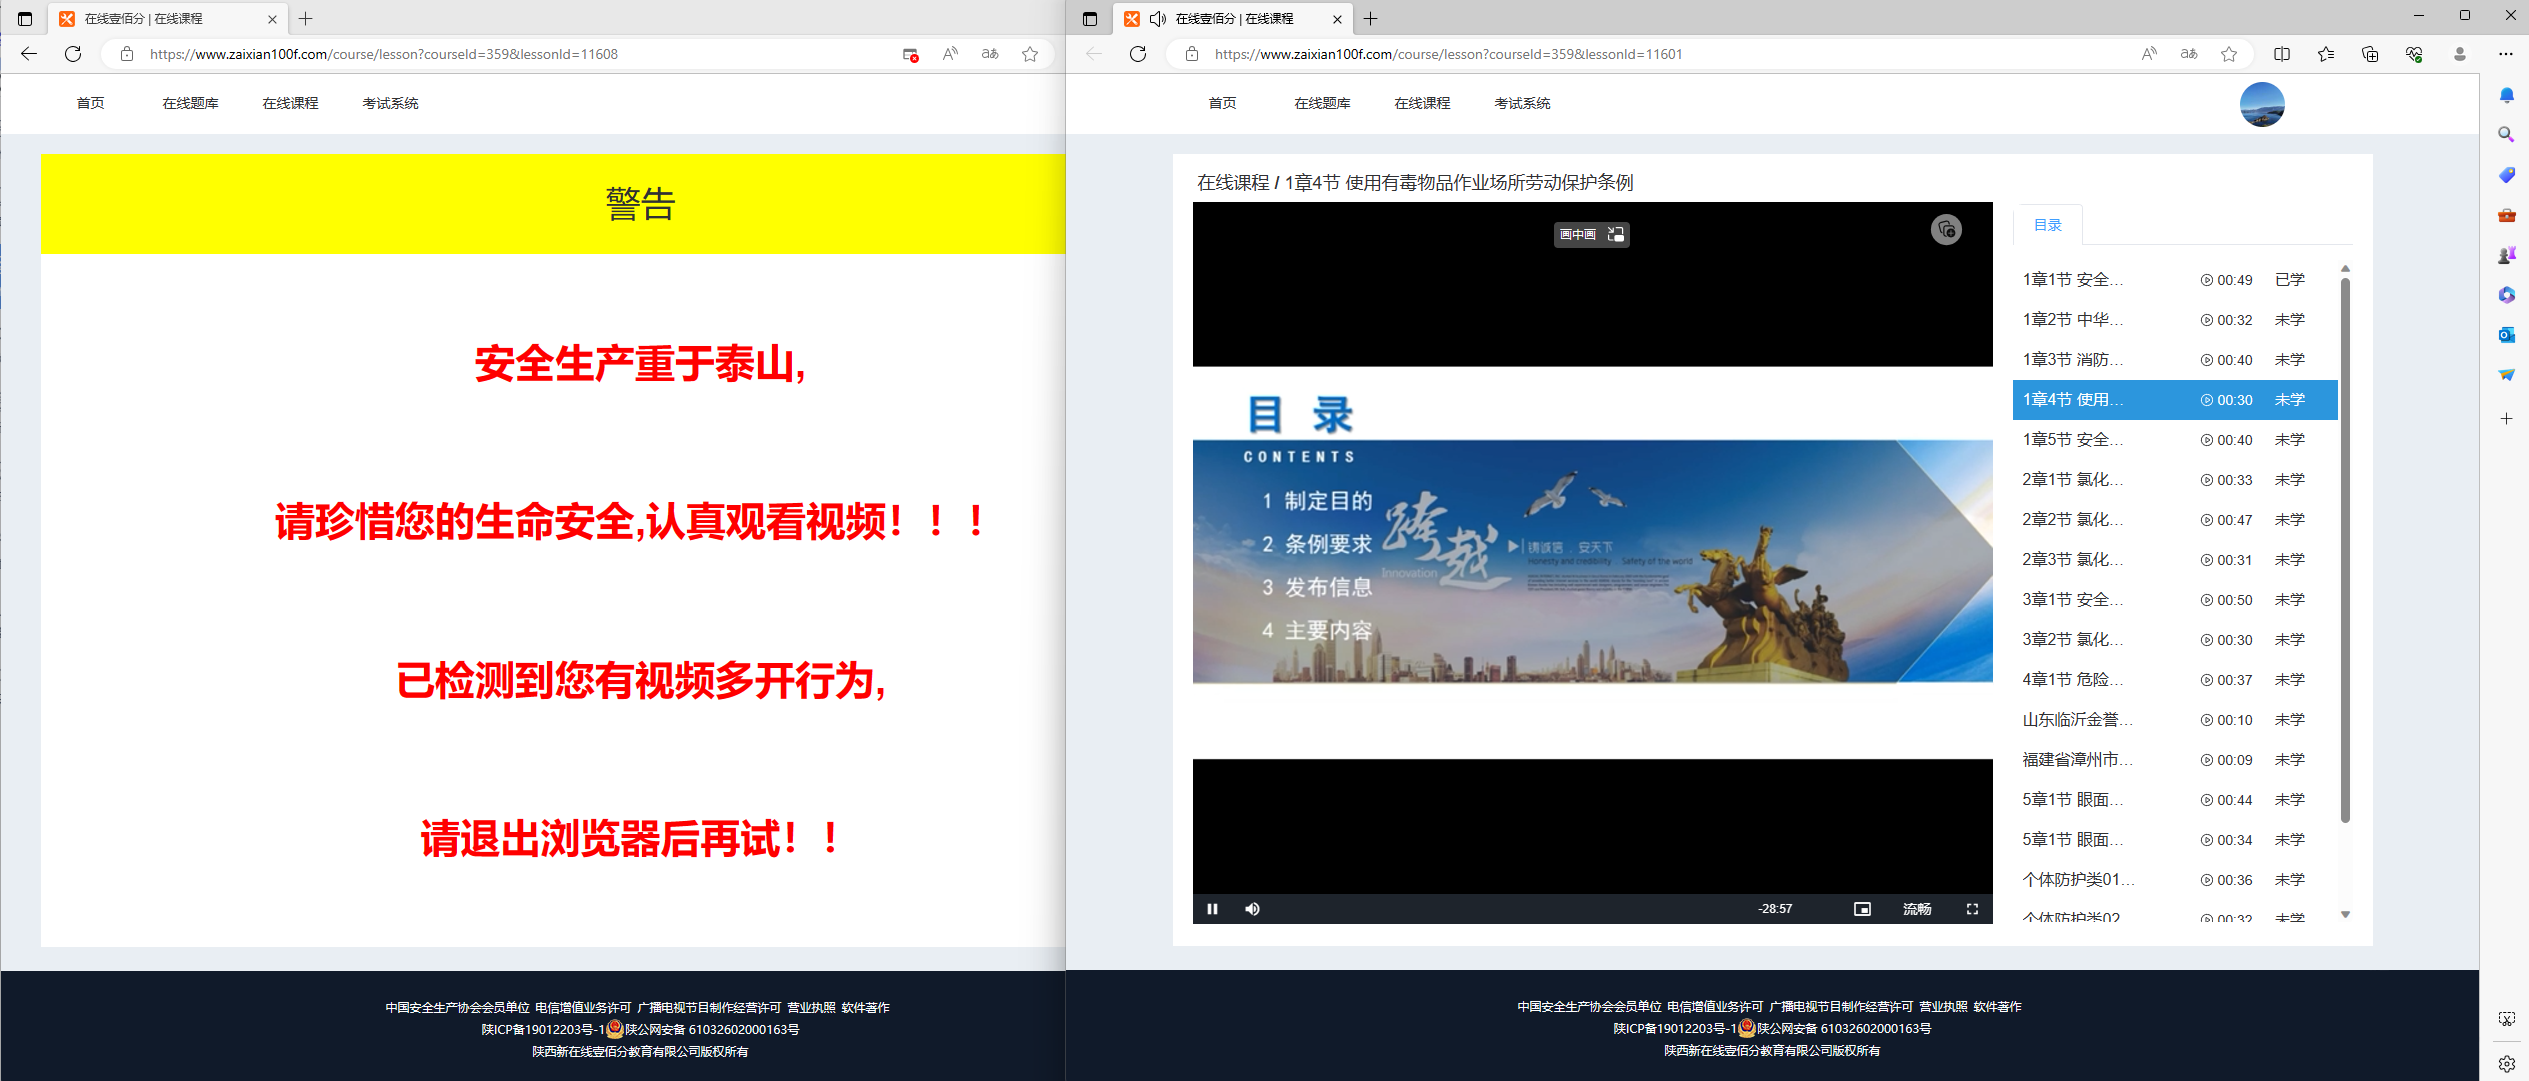Open the 流畅 video quality selector
This screenshot has height=1081, width=2529.
1917,909
